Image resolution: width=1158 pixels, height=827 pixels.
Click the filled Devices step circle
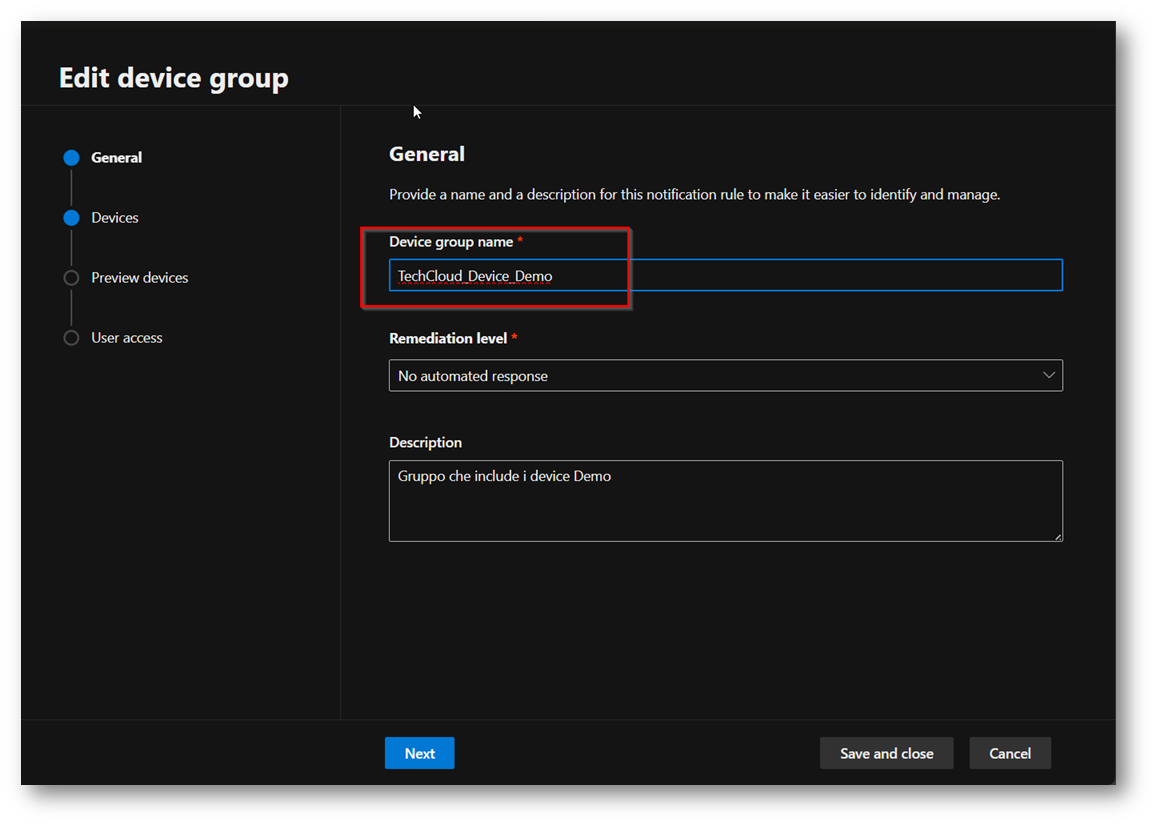click(x=71, y=218)
